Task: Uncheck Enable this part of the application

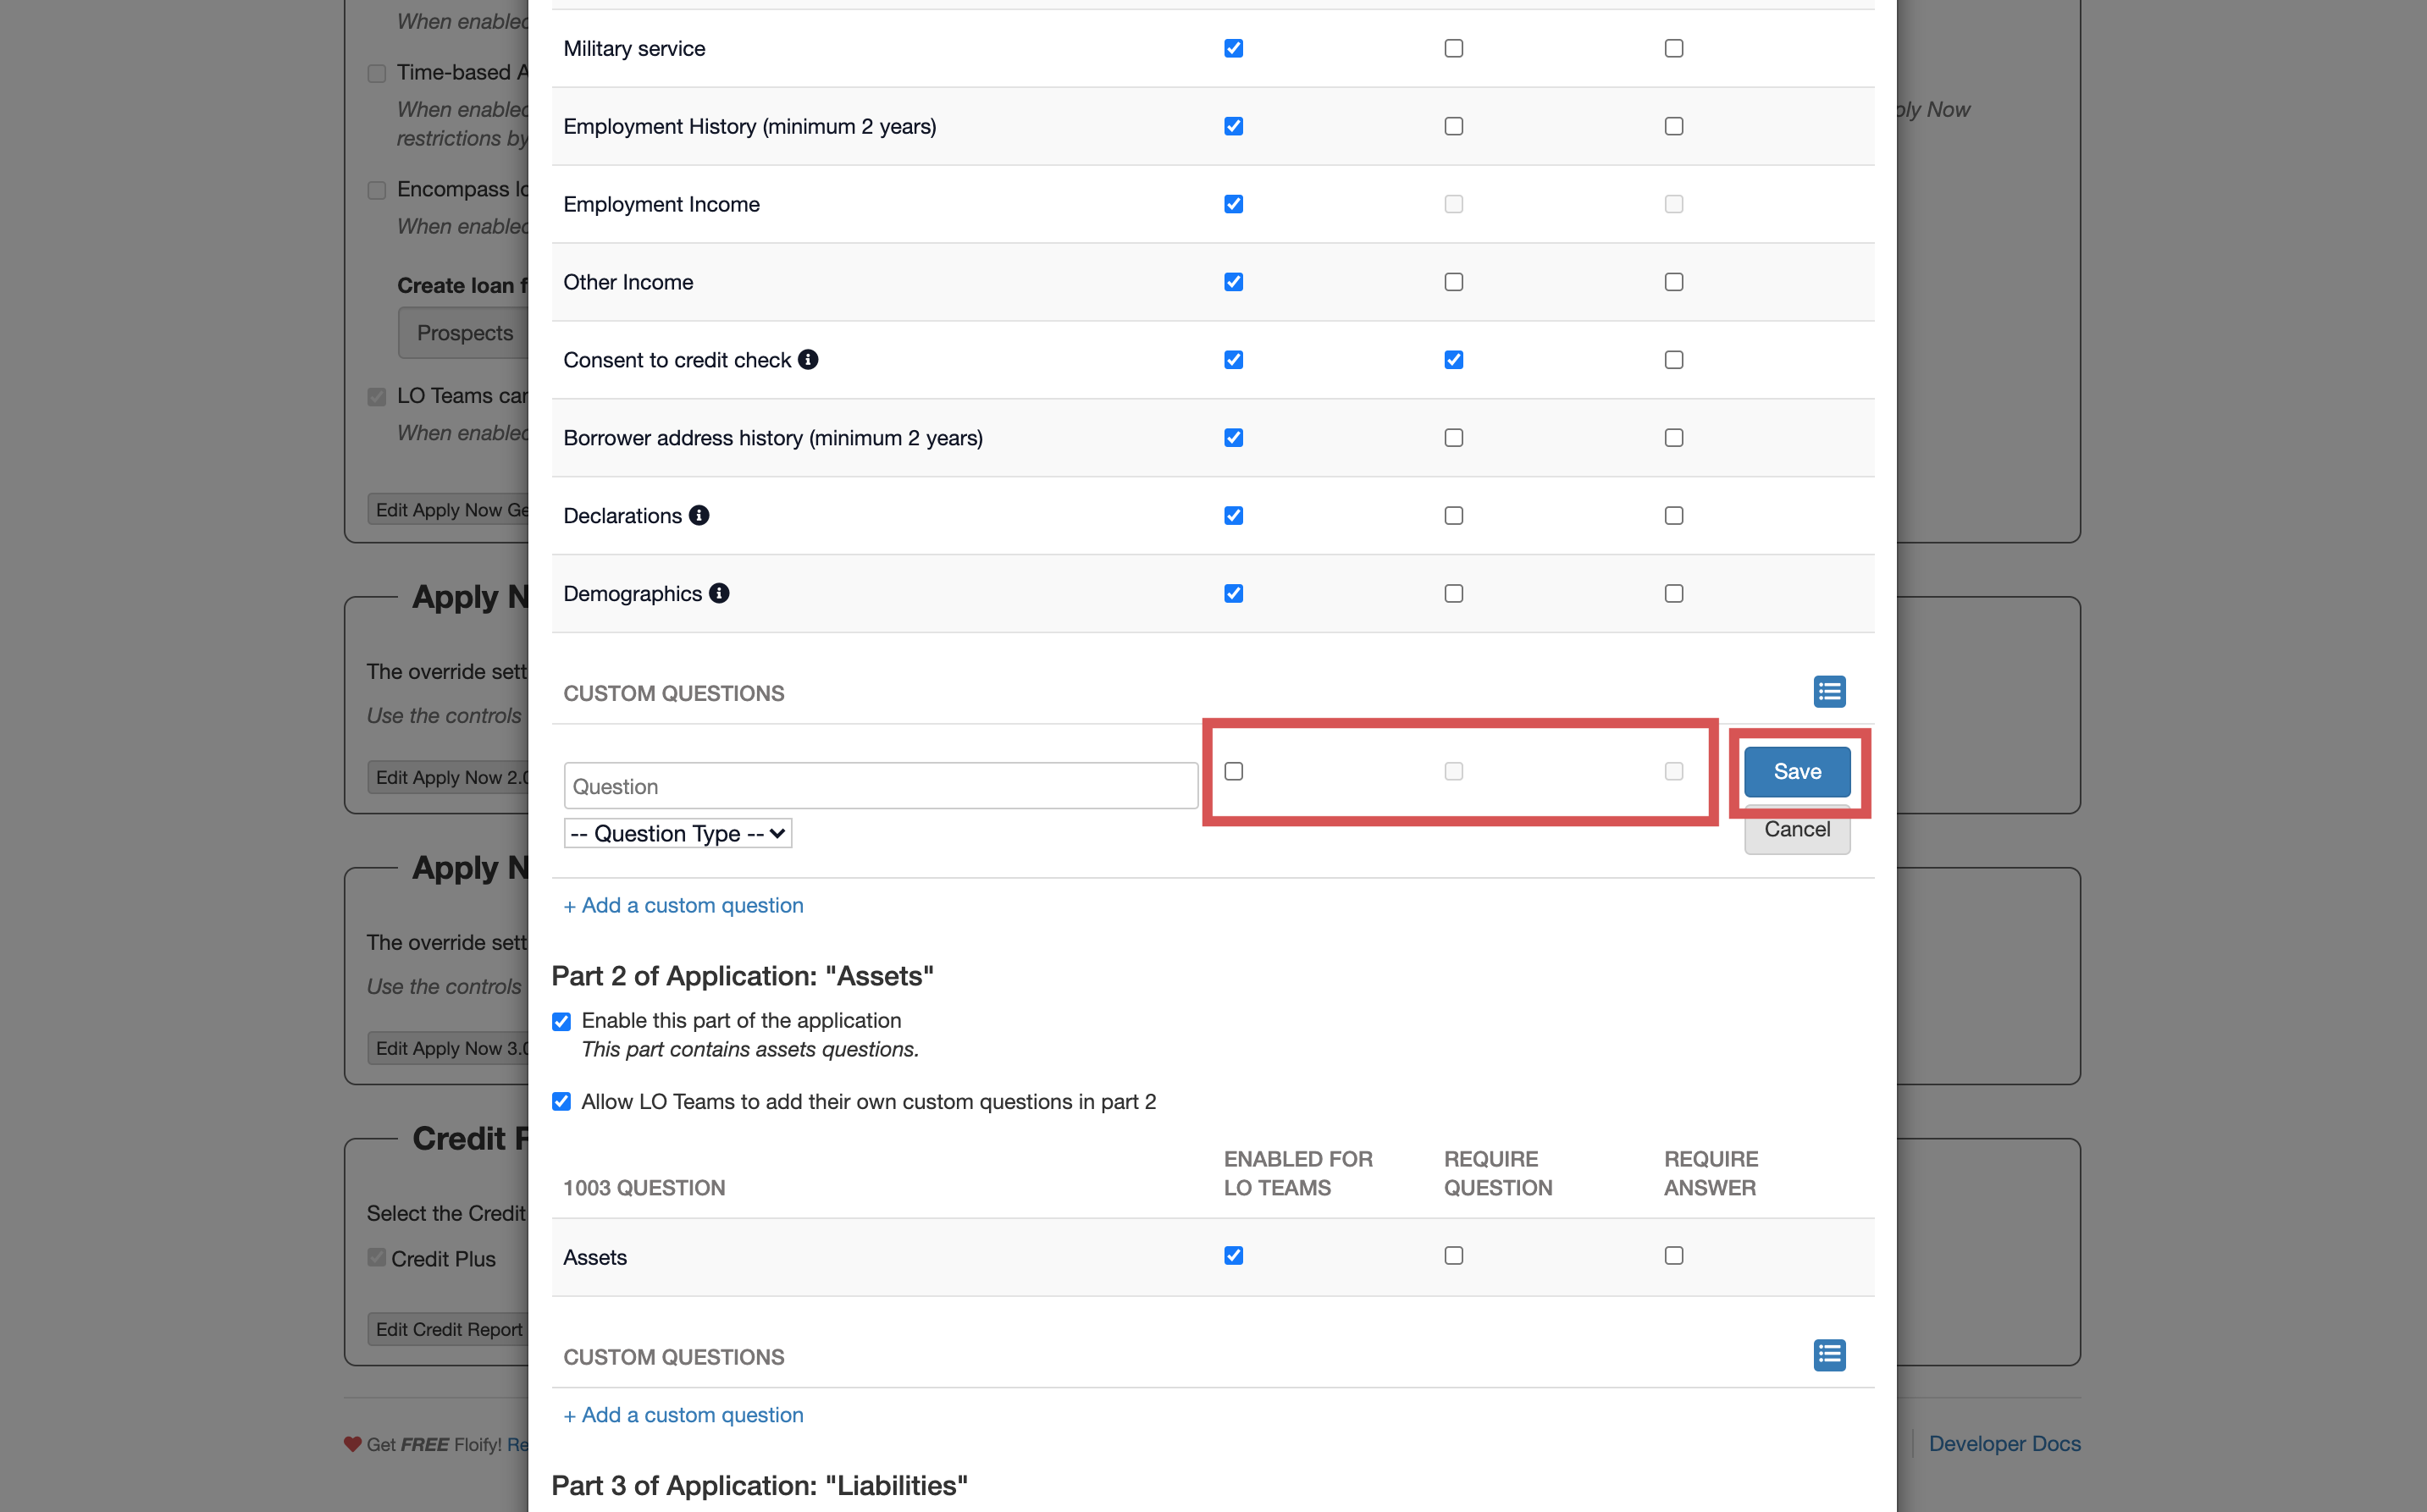Action: pos(561,1021)
